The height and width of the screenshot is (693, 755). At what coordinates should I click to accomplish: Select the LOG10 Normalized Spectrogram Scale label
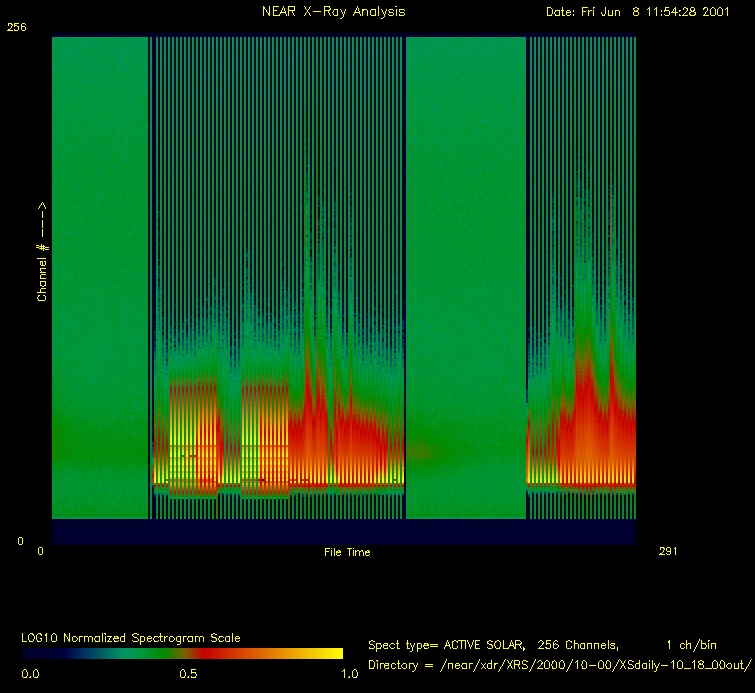tap(130, 637)
